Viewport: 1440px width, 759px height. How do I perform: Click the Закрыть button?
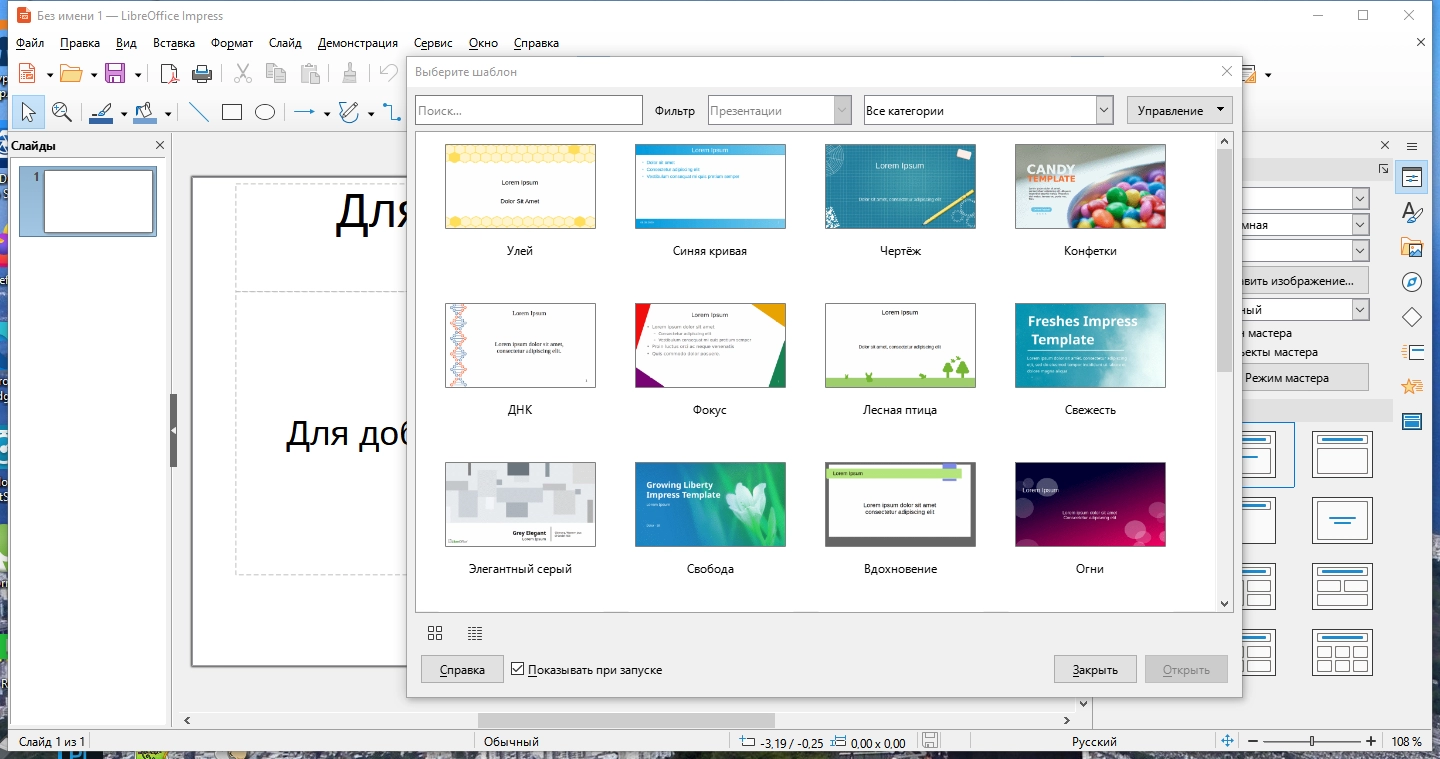(x=1095, y=669)
